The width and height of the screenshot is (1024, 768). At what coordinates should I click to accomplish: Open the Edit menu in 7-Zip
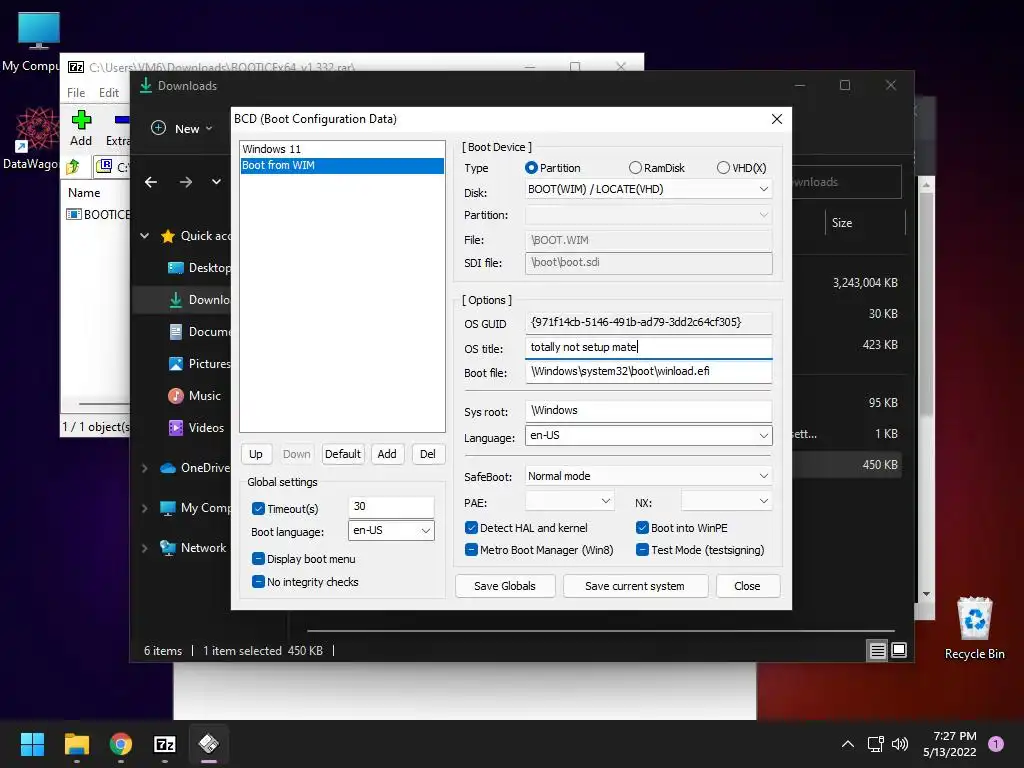(109, 93)
